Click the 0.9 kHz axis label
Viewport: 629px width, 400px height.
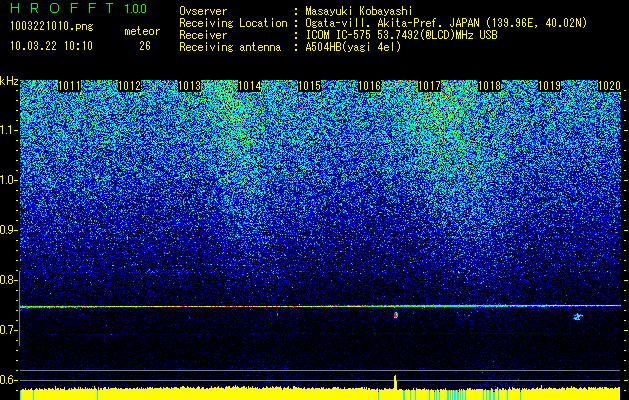point(9,230)
